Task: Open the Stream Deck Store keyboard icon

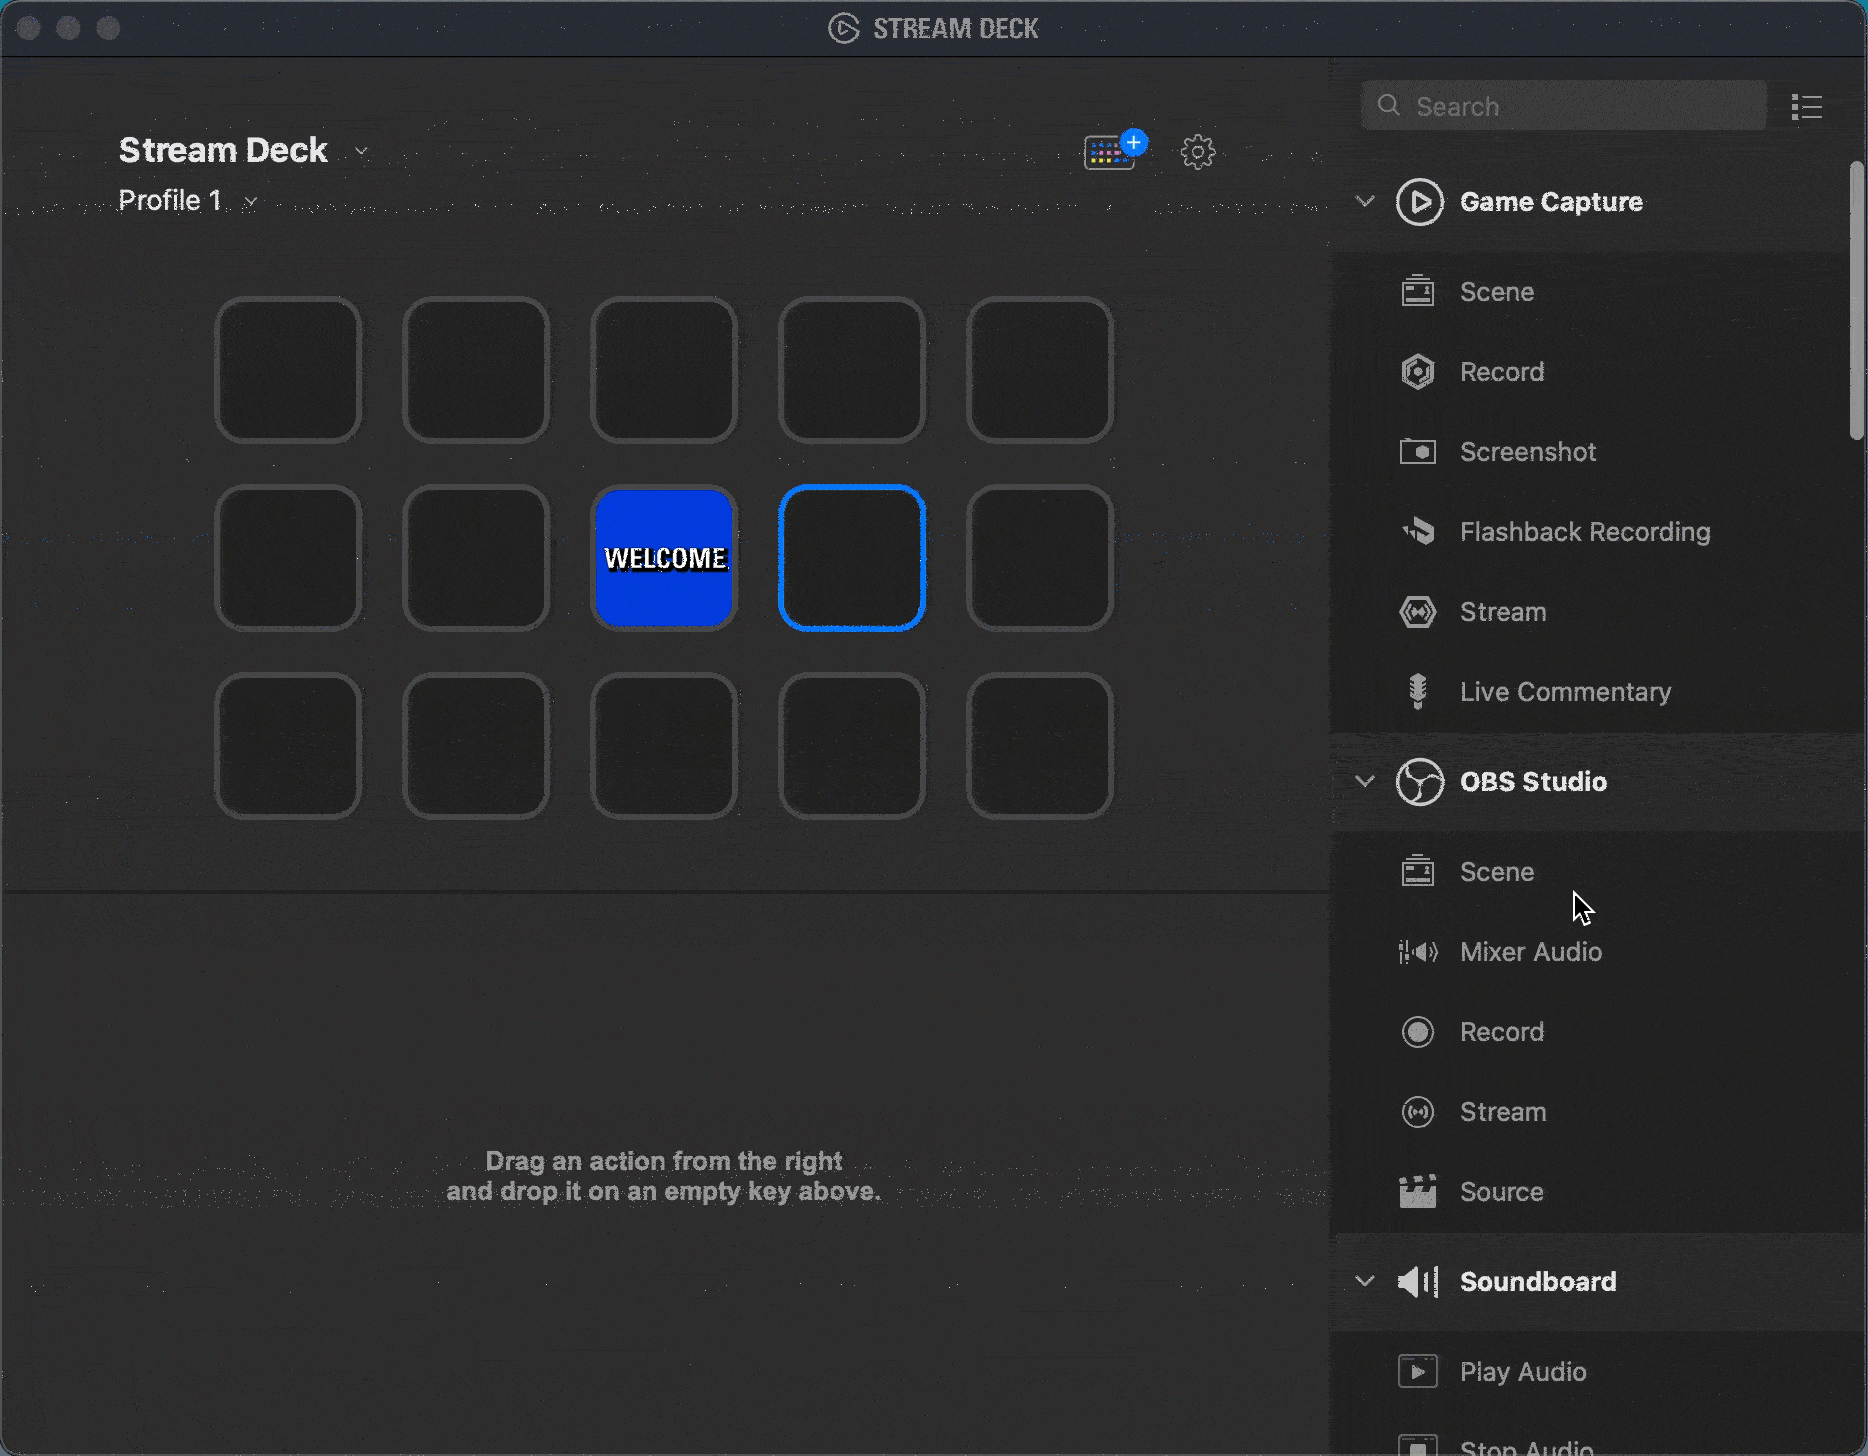Action: pos(1114,151)
